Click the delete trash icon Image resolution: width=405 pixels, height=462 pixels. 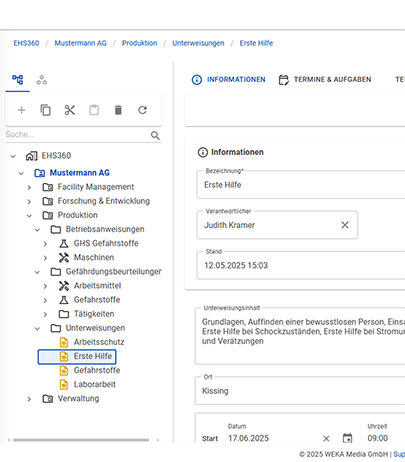pos(118,110)
